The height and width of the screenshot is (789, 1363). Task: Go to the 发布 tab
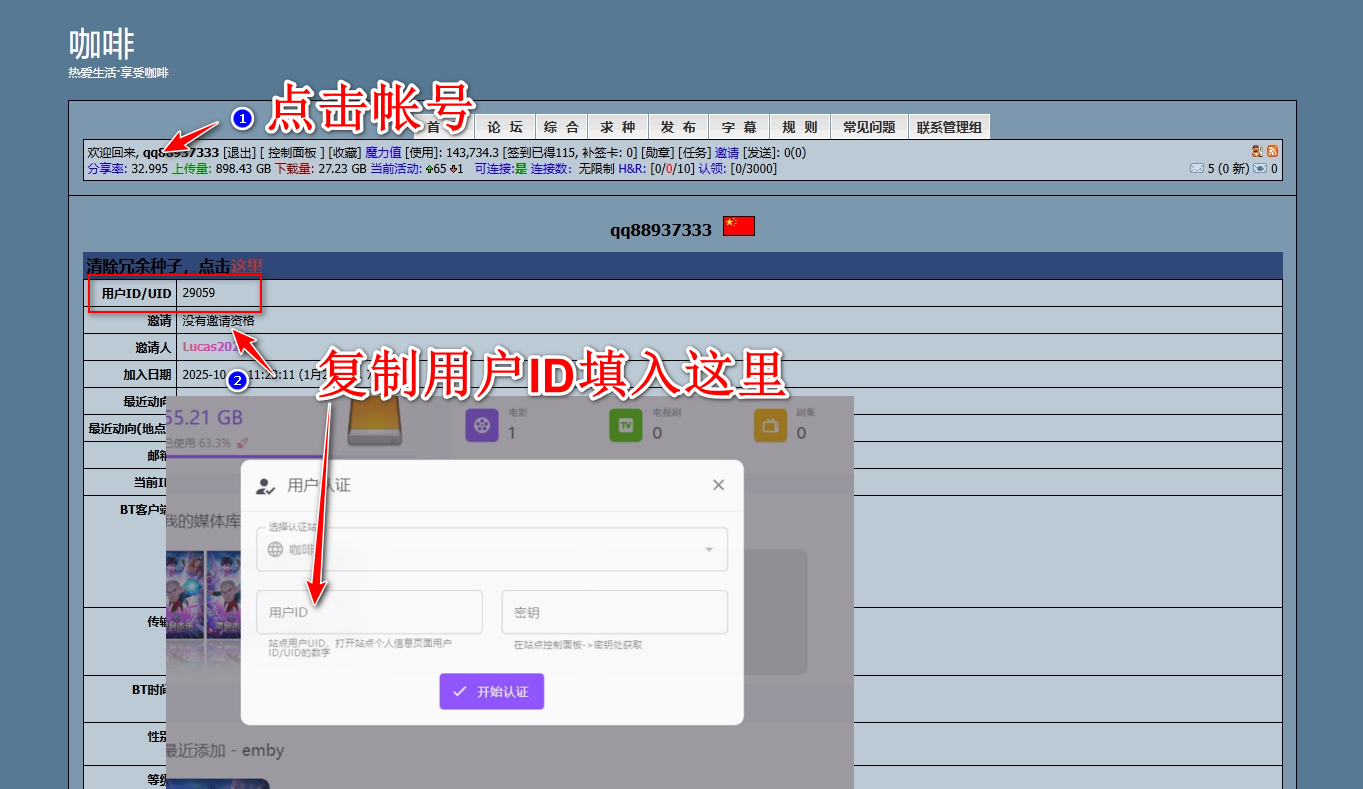[x=678, y=127]
